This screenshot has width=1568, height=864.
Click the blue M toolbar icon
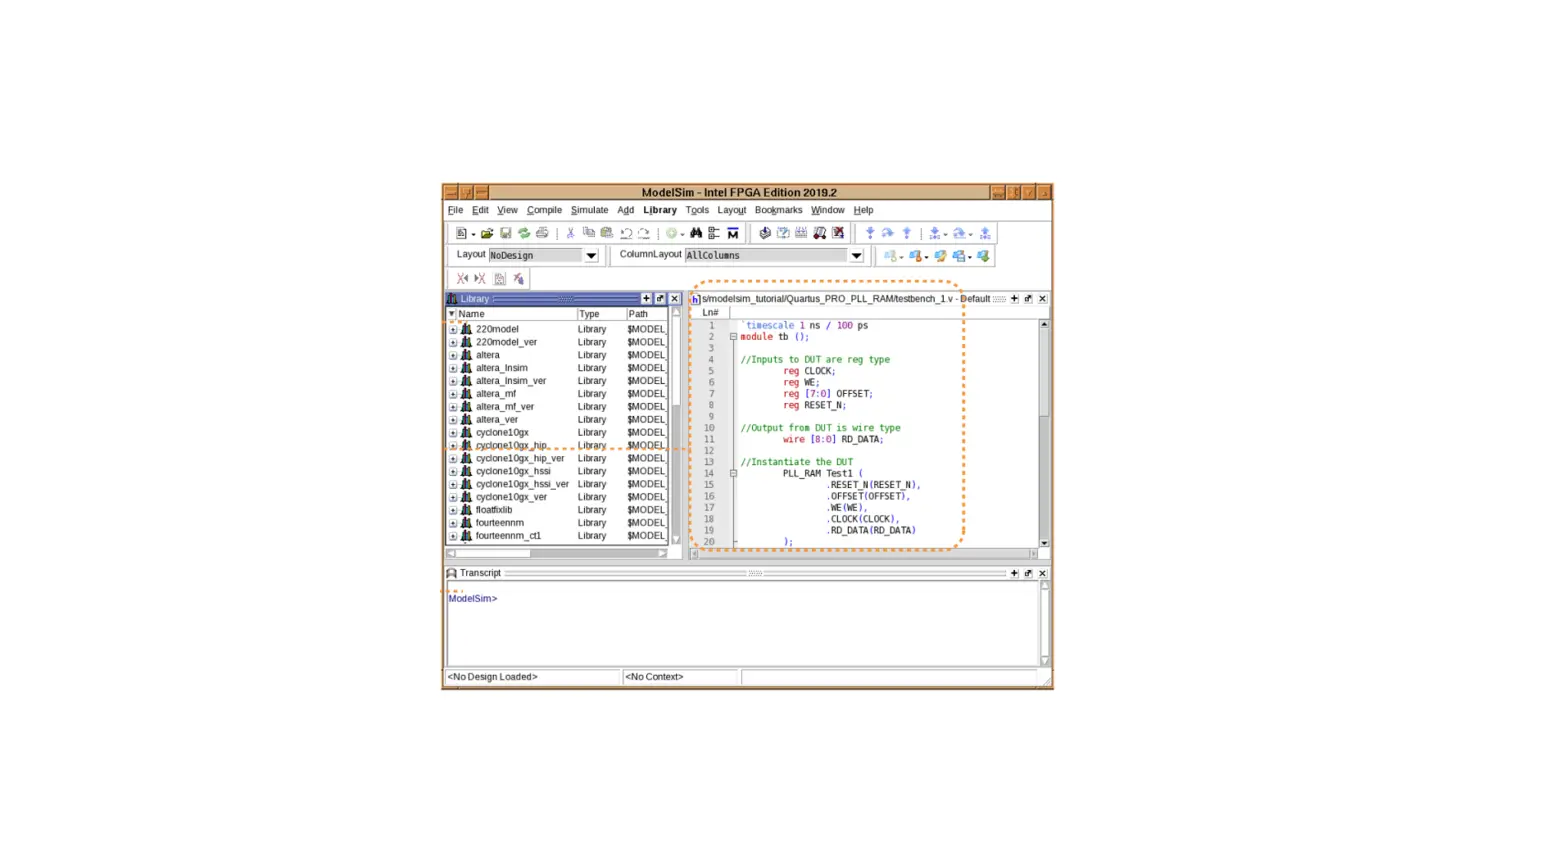pos(733,233)
